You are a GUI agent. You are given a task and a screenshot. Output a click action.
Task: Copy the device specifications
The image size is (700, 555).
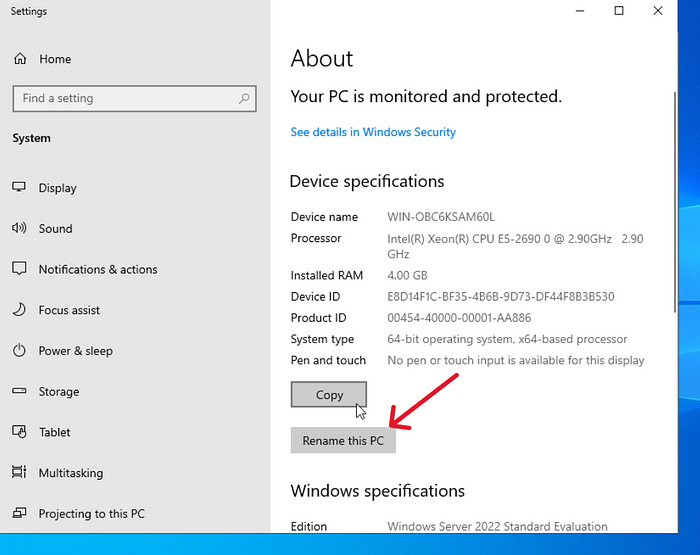coord(329,395)
